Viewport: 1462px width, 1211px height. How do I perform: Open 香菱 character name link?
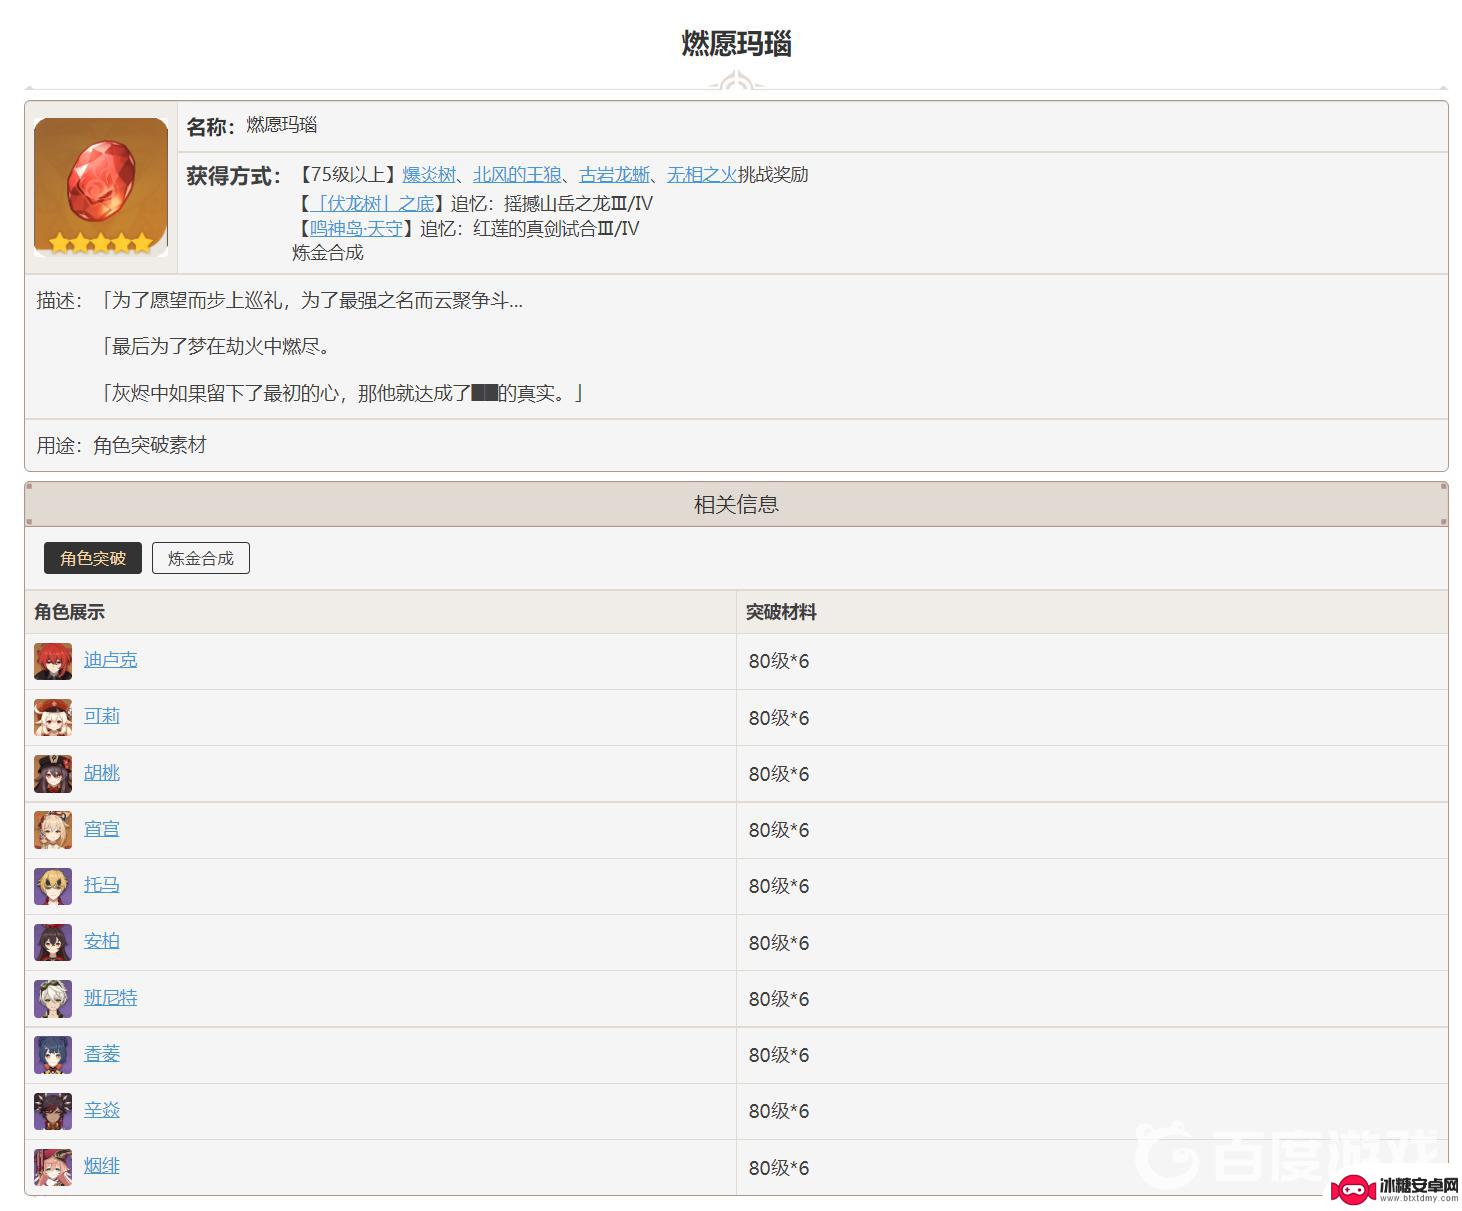102,1054
